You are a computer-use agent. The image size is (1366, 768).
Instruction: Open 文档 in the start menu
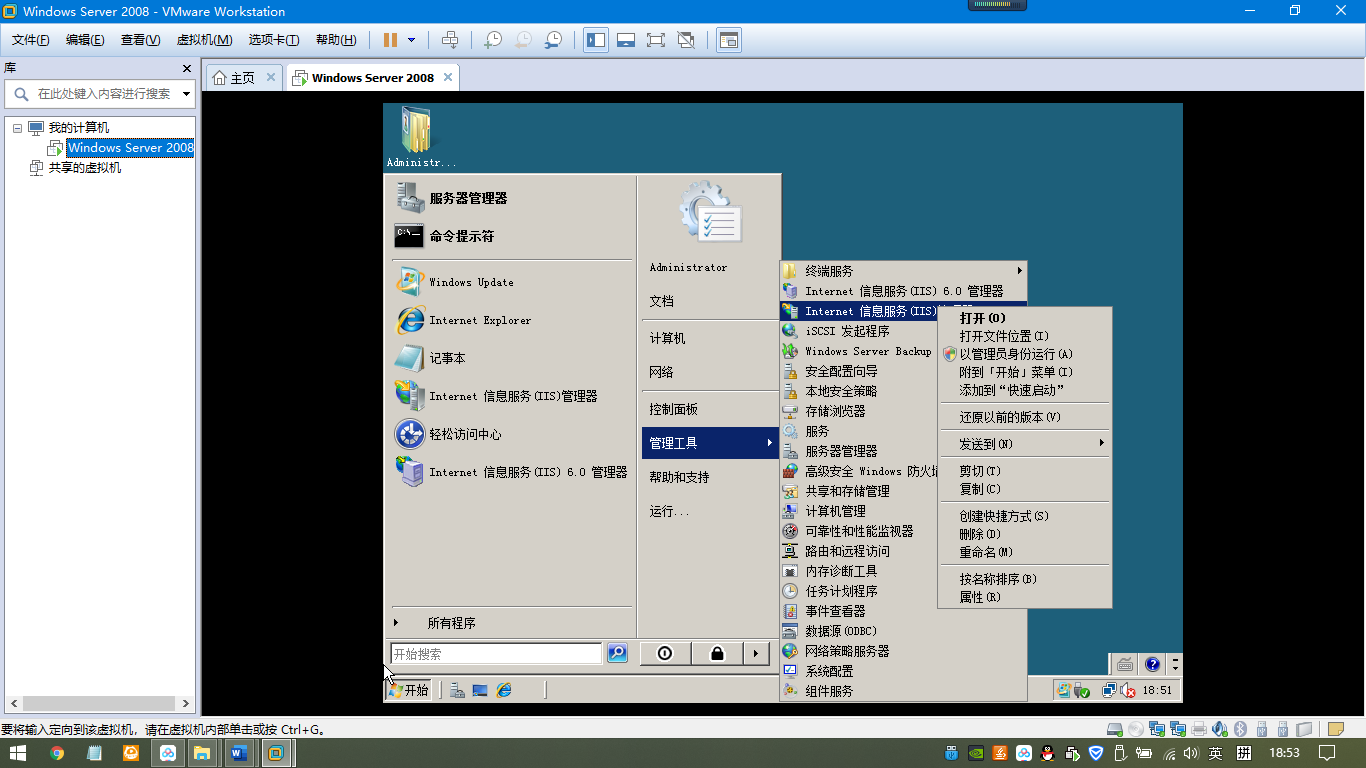click(661, 301)
